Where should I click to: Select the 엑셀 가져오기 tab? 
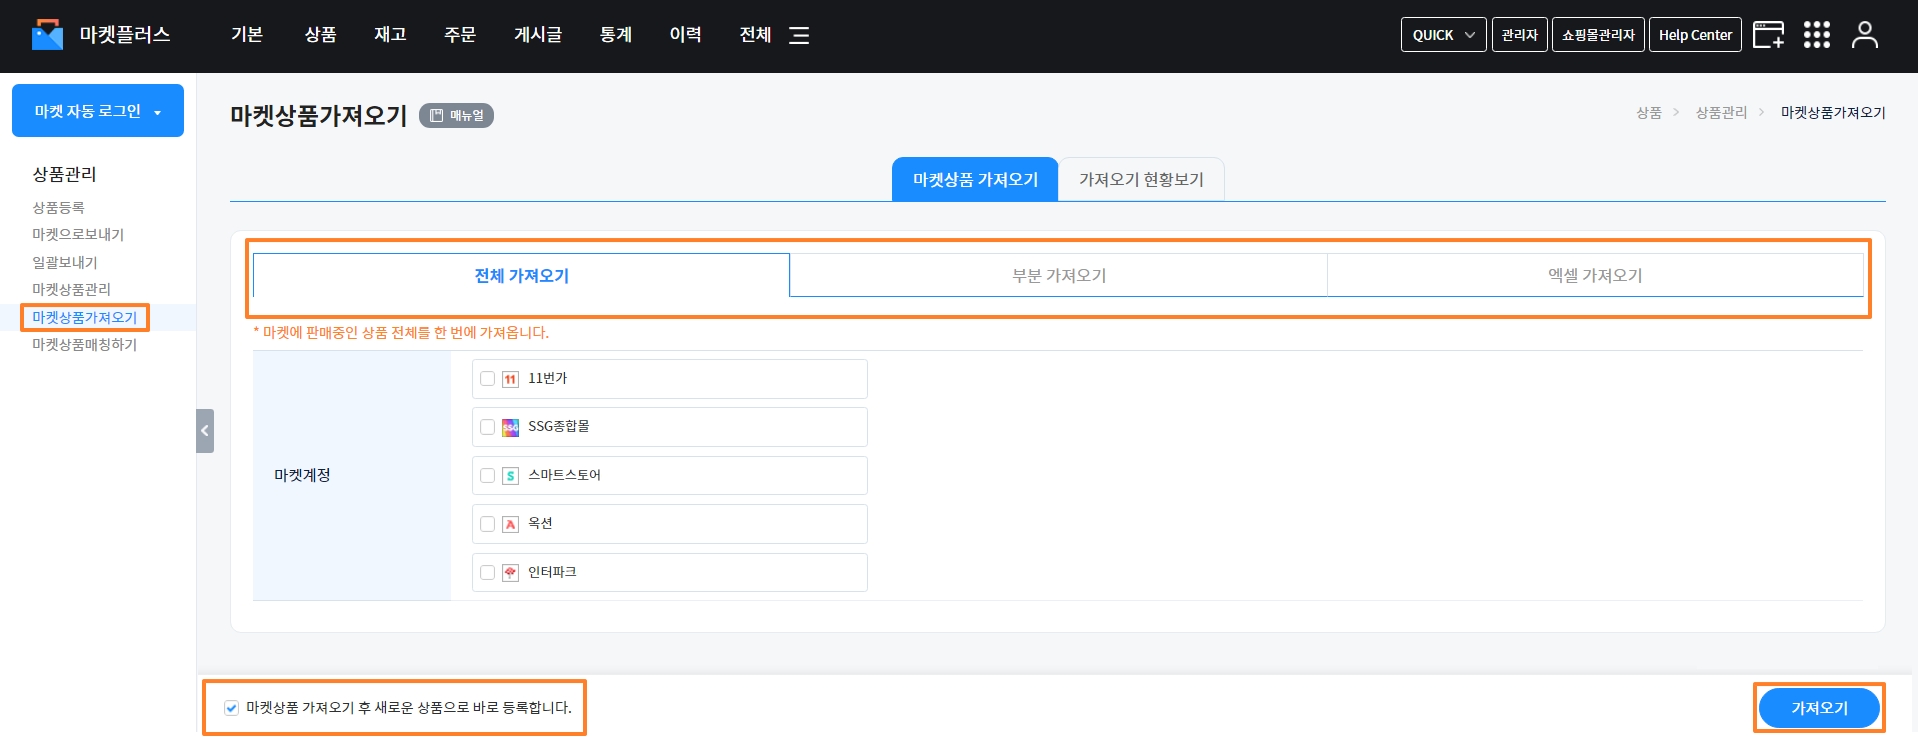[1595, 275]
